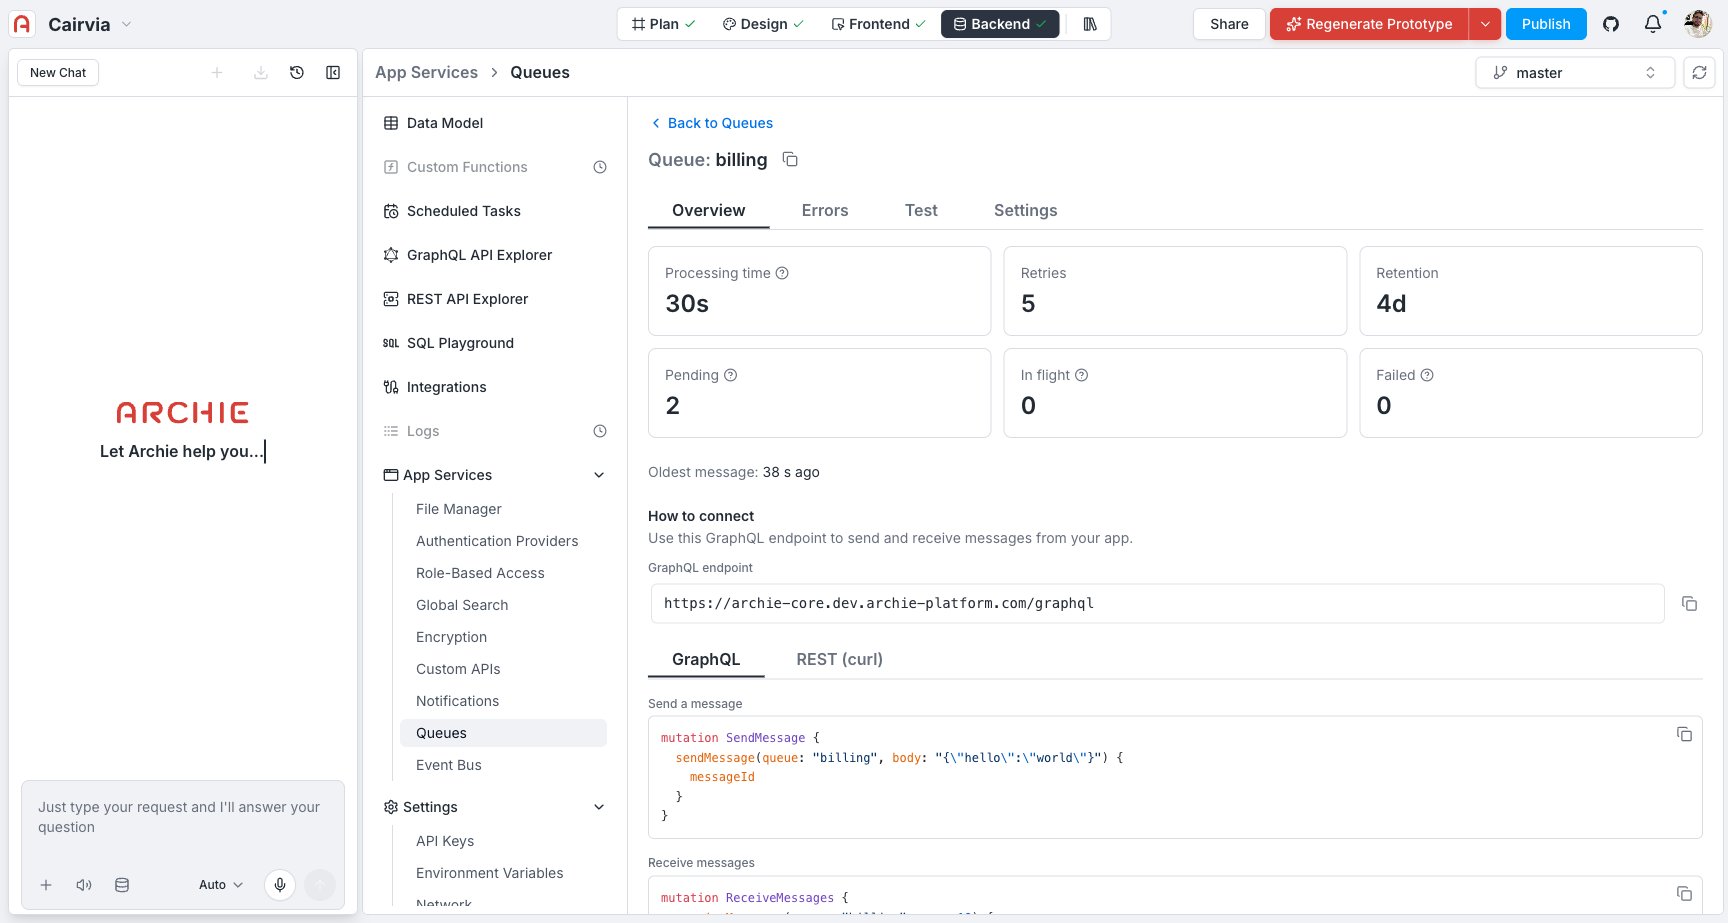Click the GraphQL endpoint URL field
1728x923 pixels.
[x=1157, y=603]
